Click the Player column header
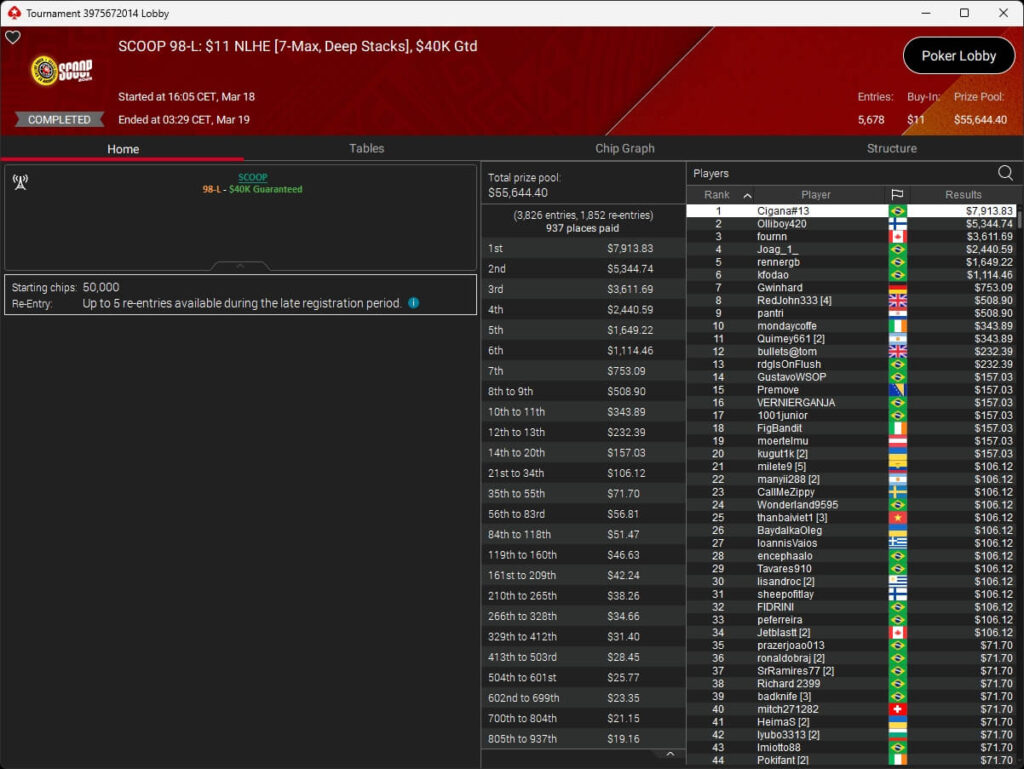 [x=815, y=195]
